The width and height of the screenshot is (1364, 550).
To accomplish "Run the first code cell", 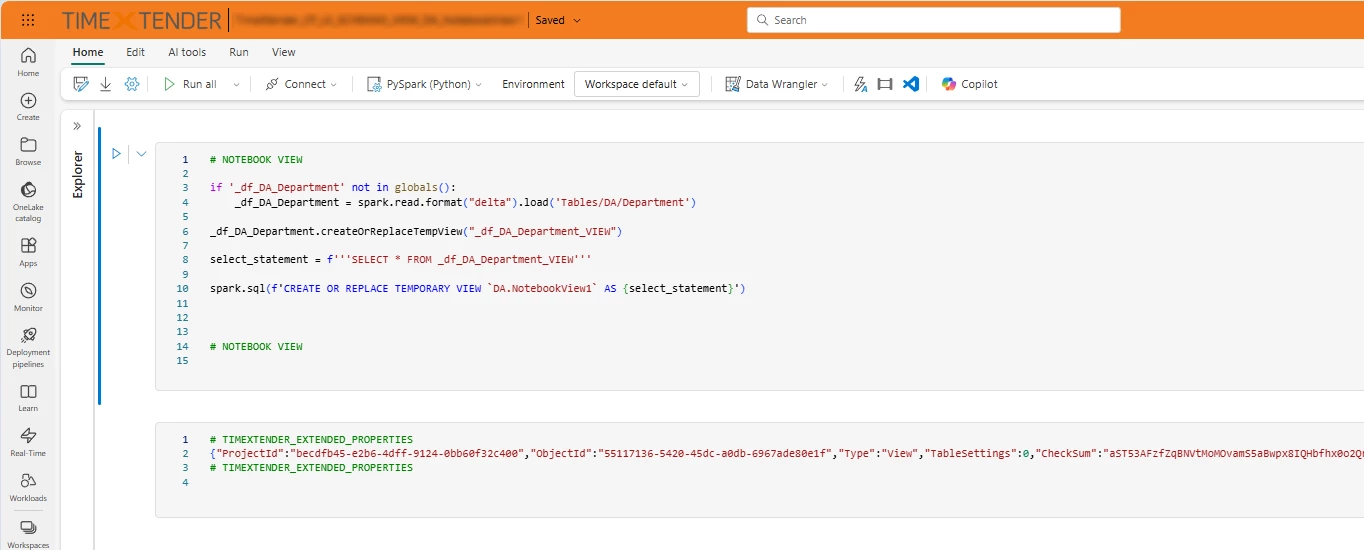I will (116, 154).
